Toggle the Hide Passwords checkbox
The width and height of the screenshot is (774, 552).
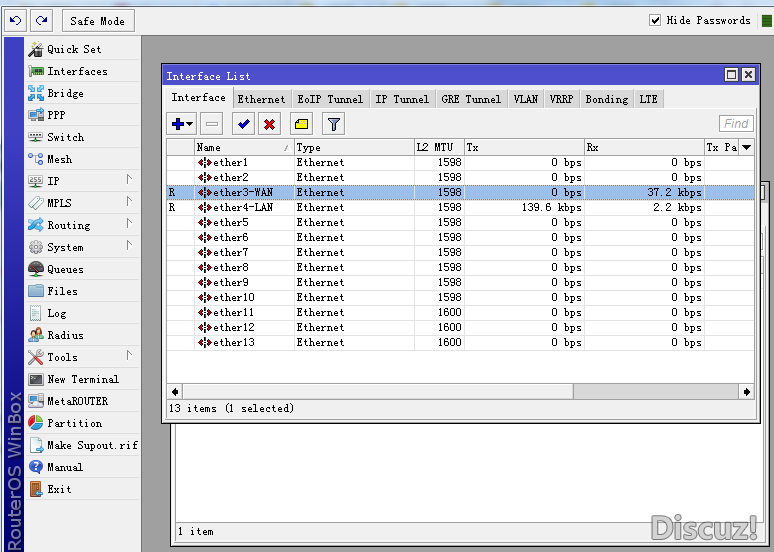point(655,20)
